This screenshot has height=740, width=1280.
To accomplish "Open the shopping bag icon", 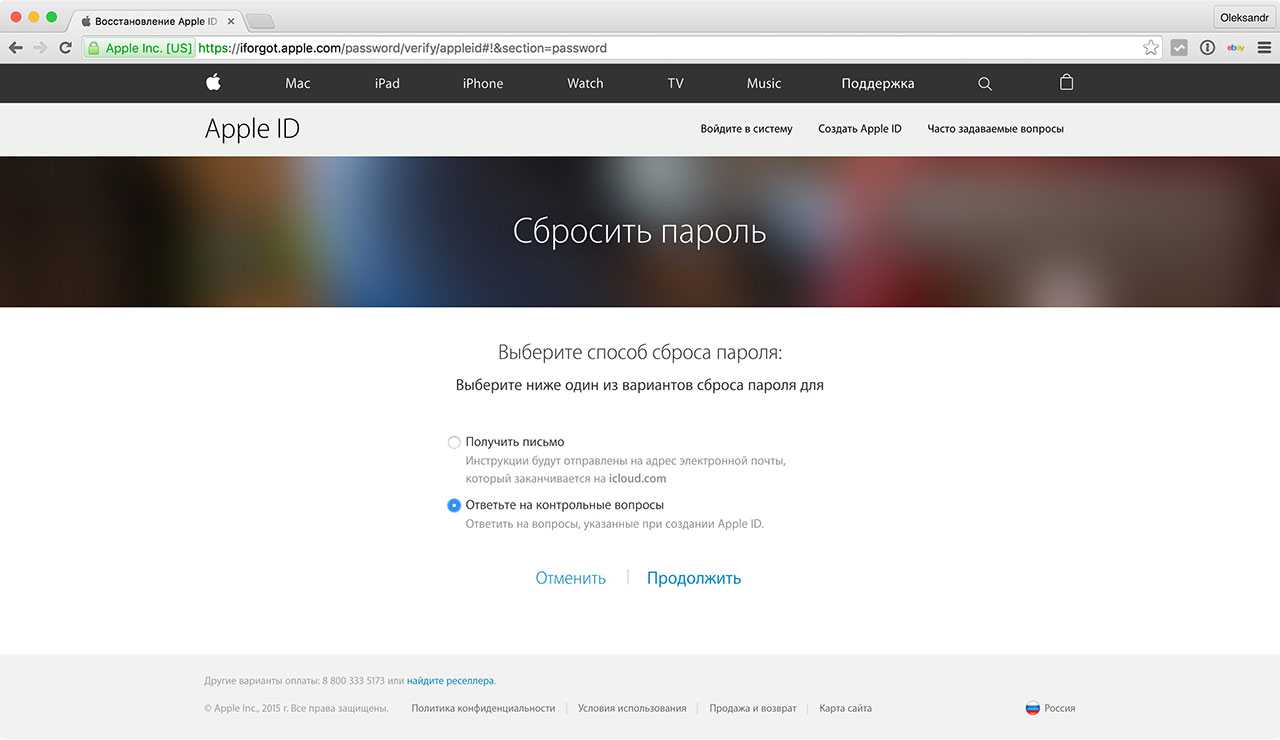I will [1066, 83].
